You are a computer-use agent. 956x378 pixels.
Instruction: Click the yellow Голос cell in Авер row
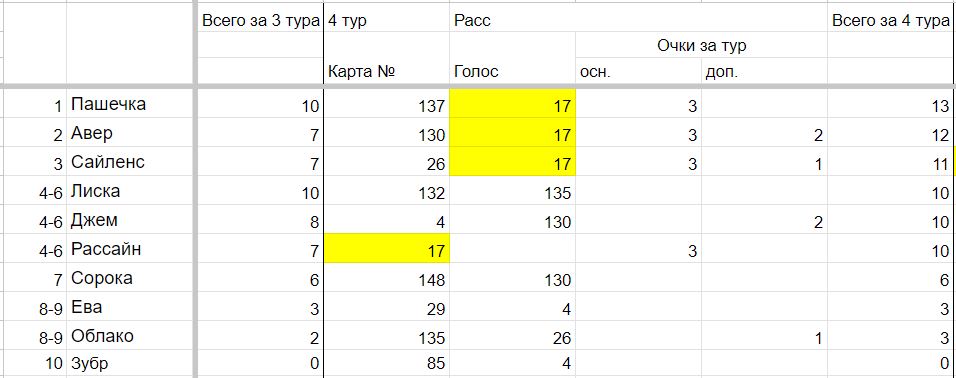[x=512, y=132]
